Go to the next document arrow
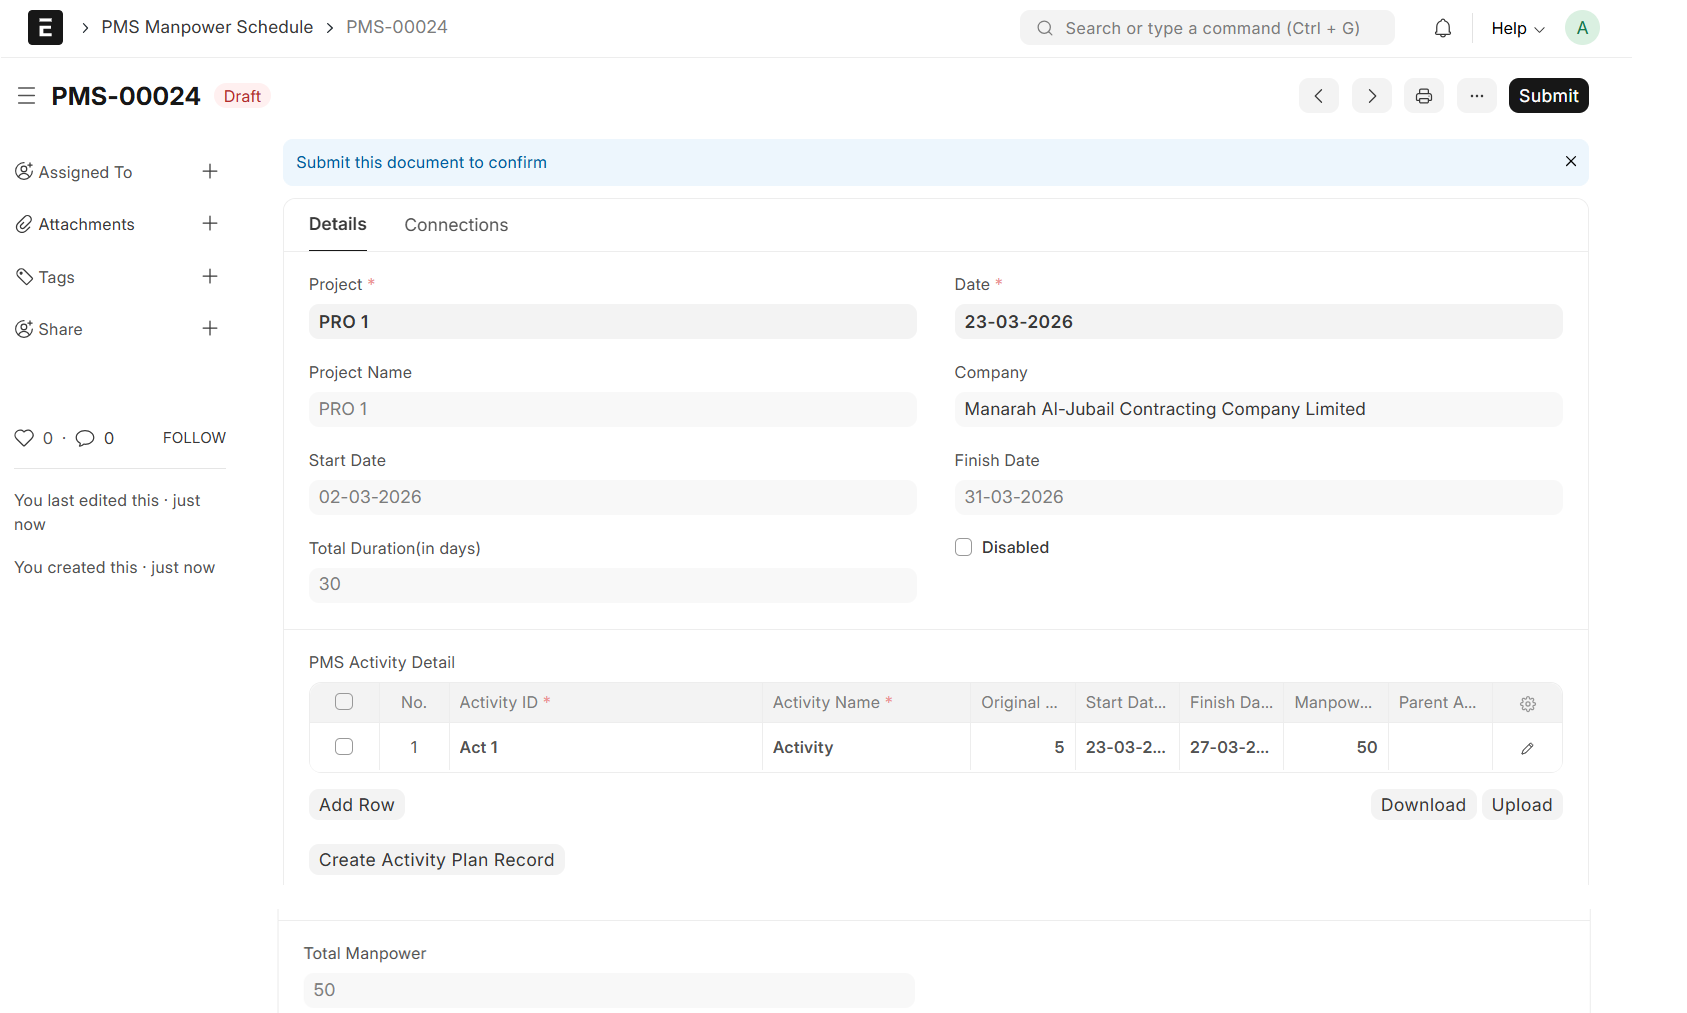This screenshot has width=1687, height=1013. [1371, 96]
